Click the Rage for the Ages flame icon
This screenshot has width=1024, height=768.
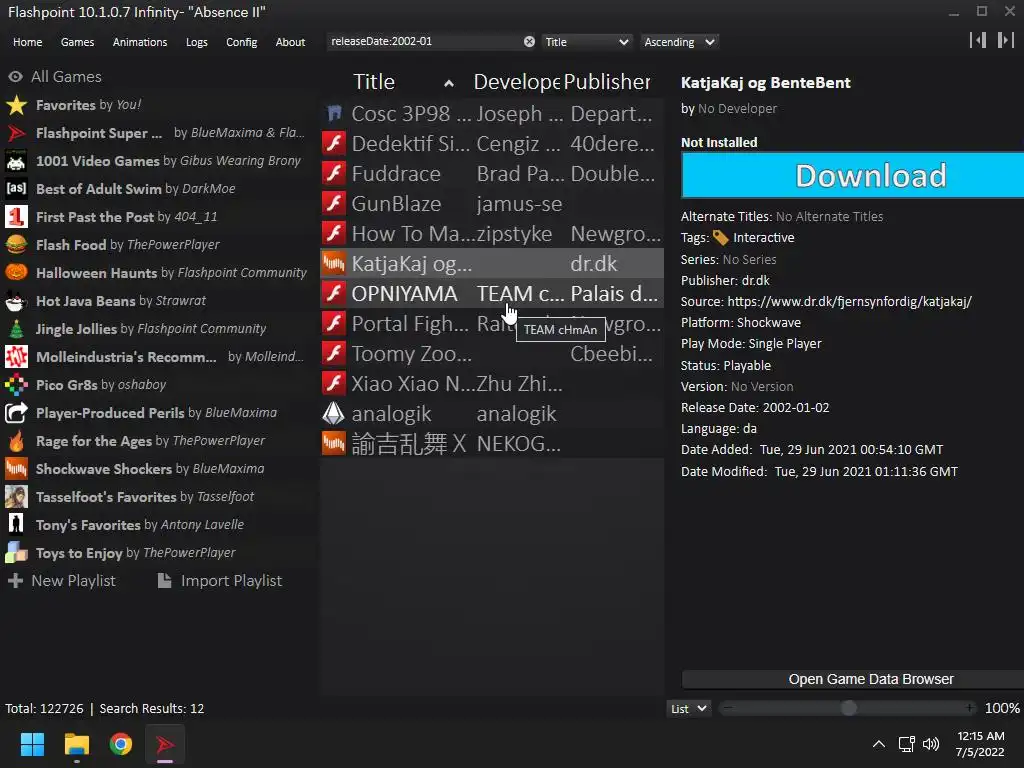[x=16, y=441]
